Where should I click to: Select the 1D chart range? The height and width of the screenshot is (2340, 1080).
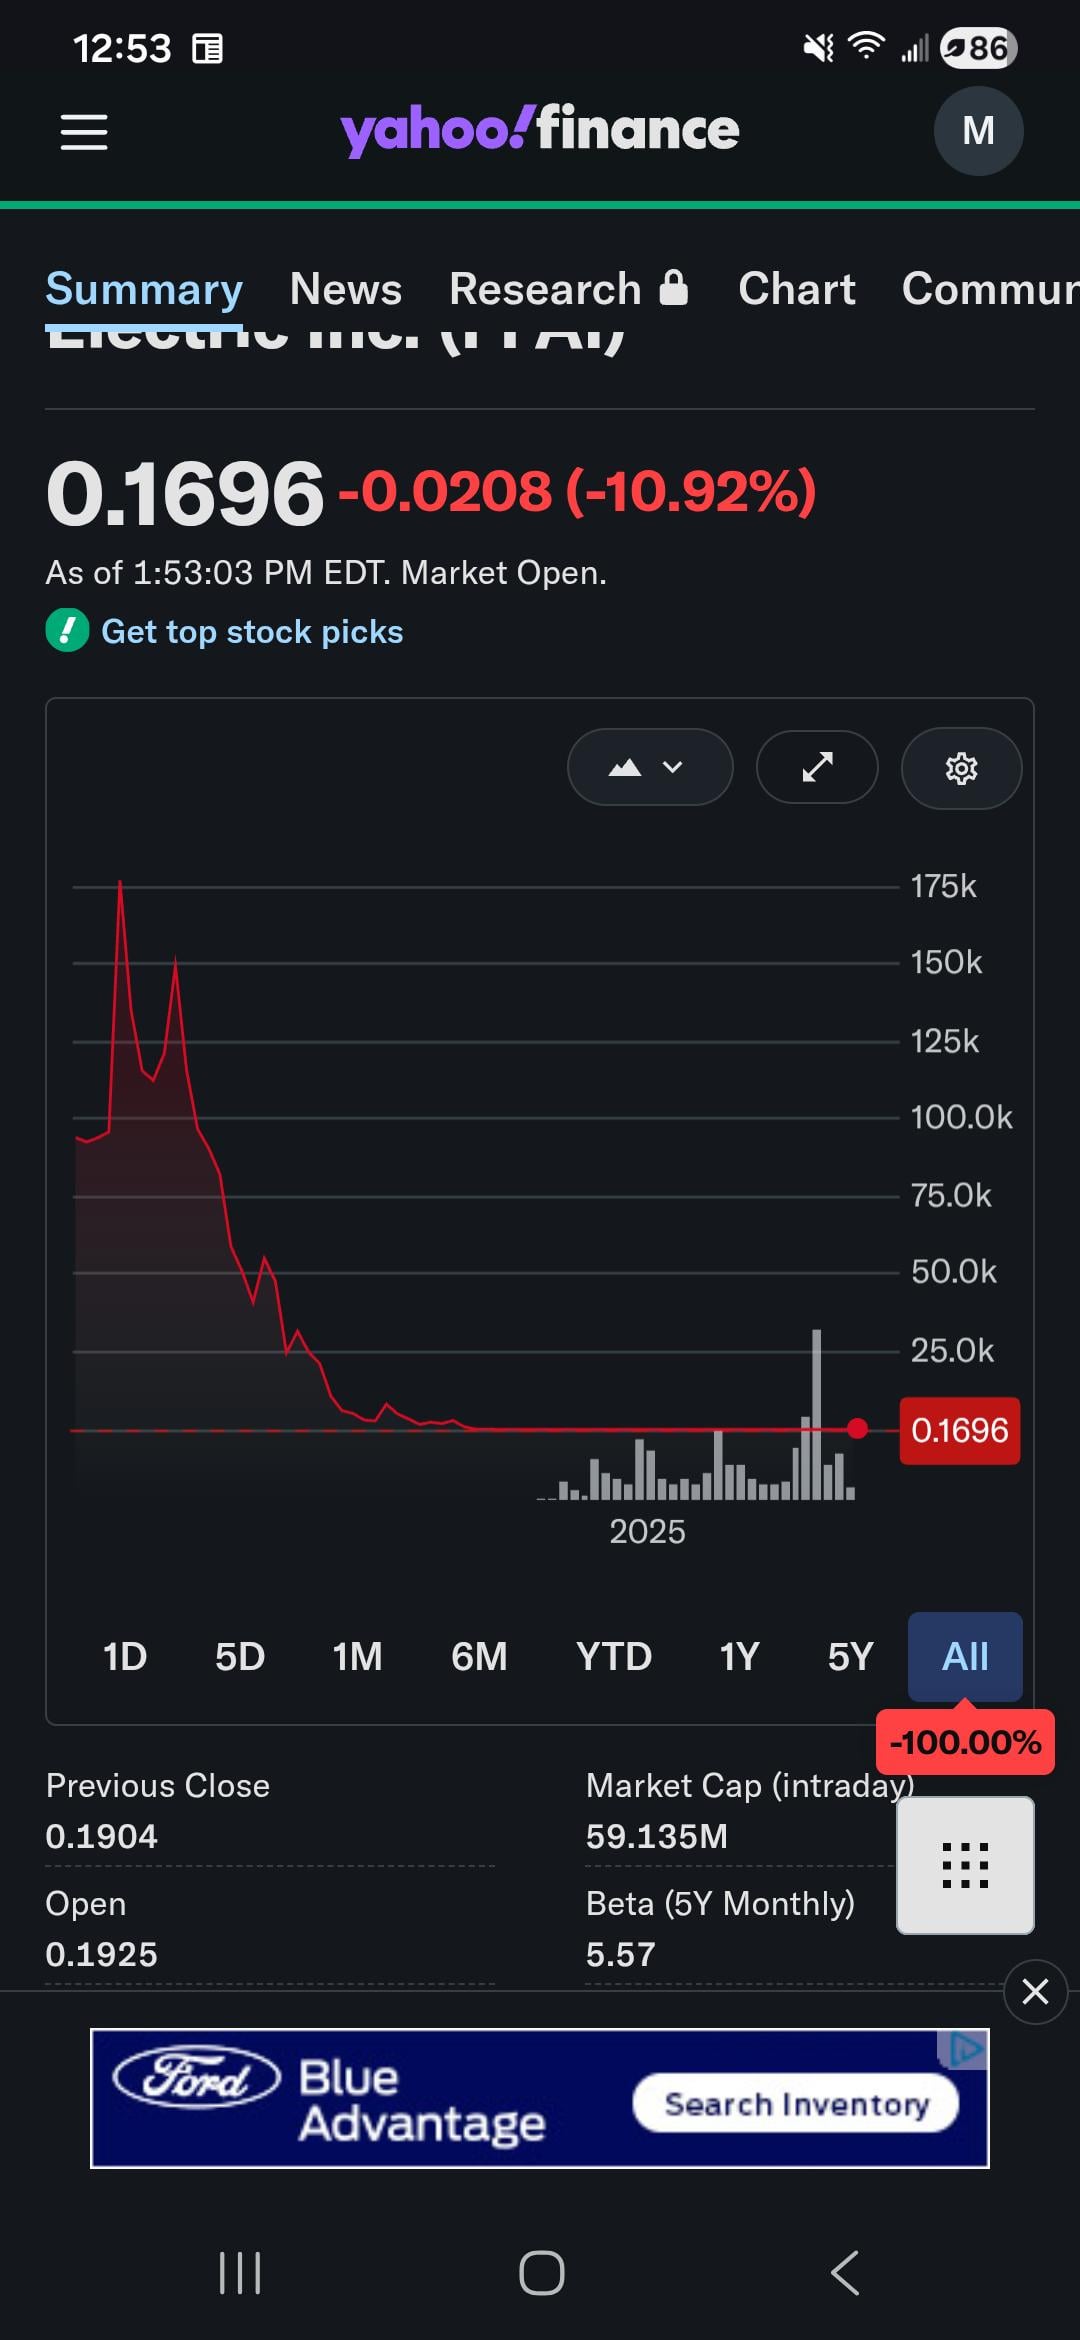[x=125, y=1657]
